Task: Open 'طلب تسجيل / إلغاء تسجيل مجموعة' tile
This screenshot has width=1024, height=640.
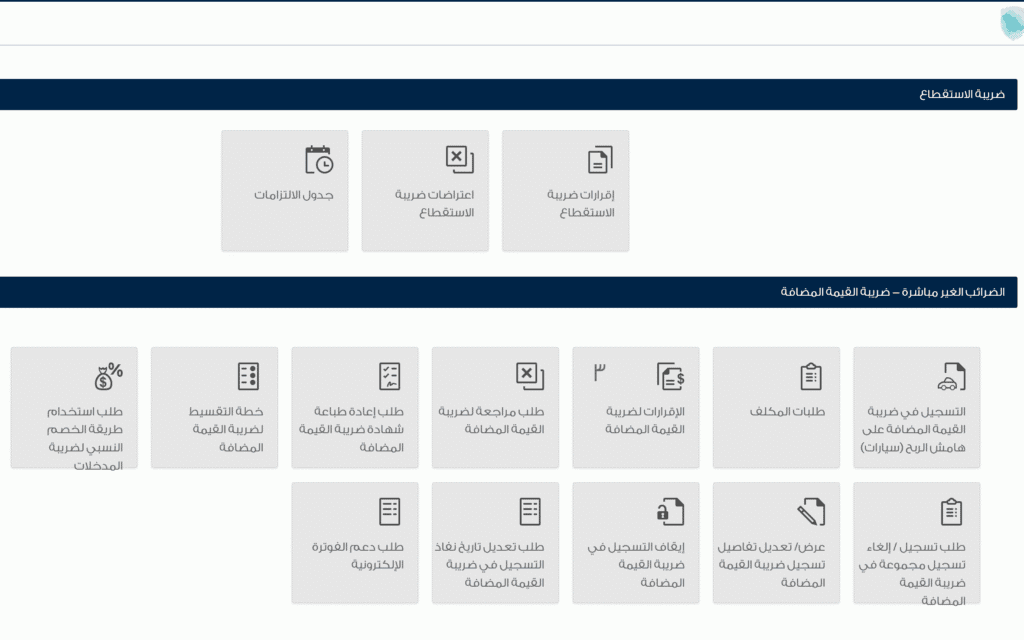Action: [x=916, y=543]
